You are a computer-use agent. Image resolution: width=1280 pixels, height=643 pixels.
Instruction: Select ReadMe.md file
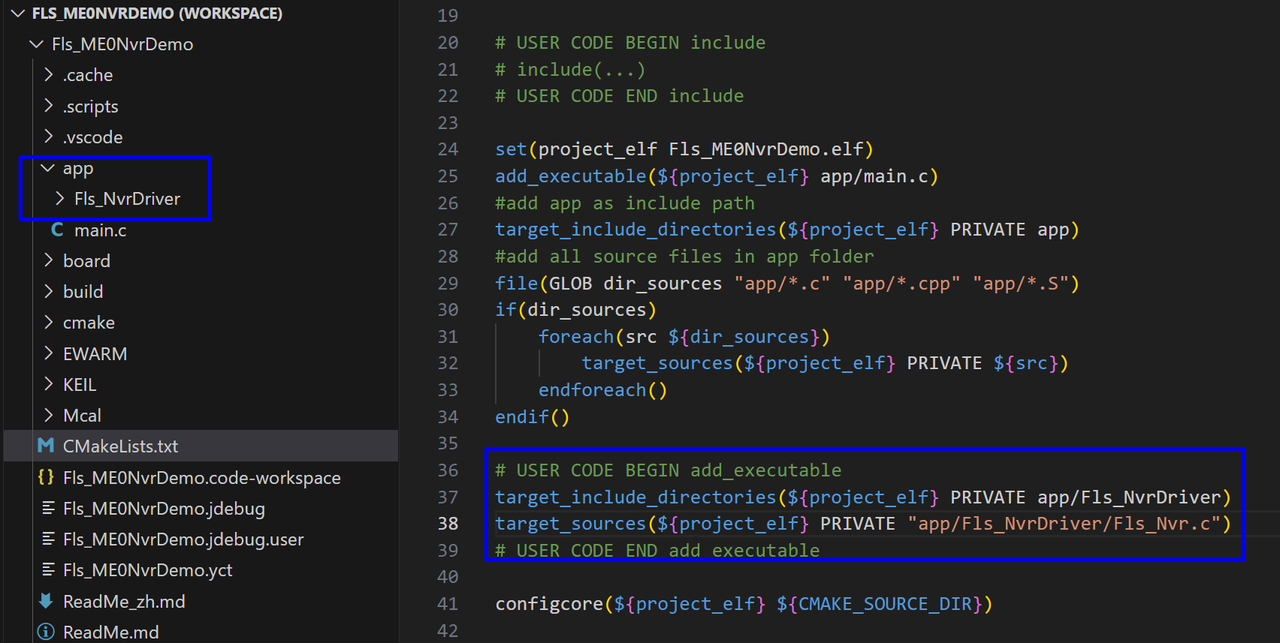click(x=110, y=632)
